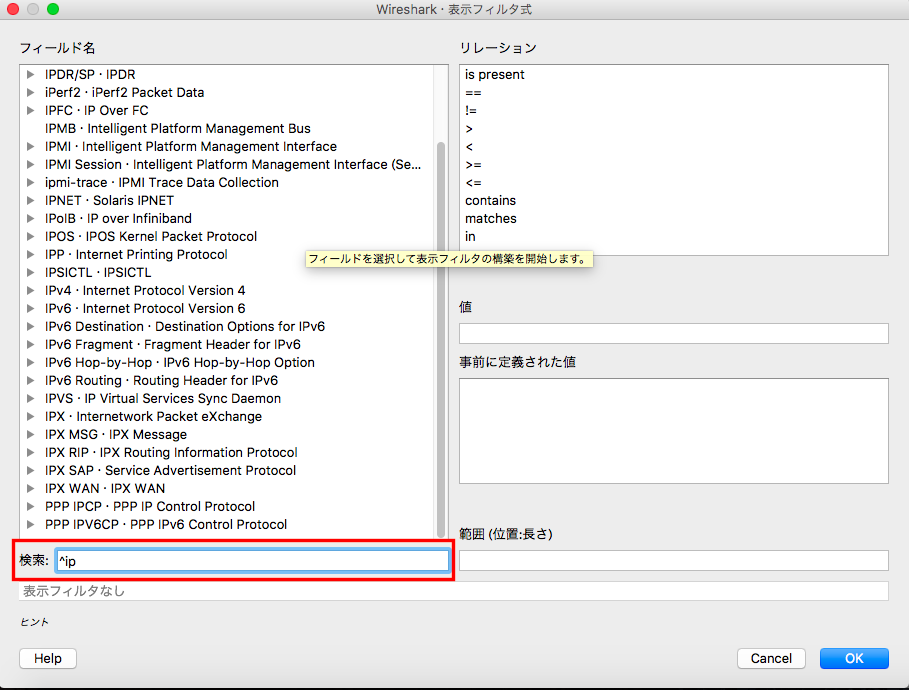Expand IPOS Kernel Packet Protocol row
This screenshot has width=909, height=690.
31,236
